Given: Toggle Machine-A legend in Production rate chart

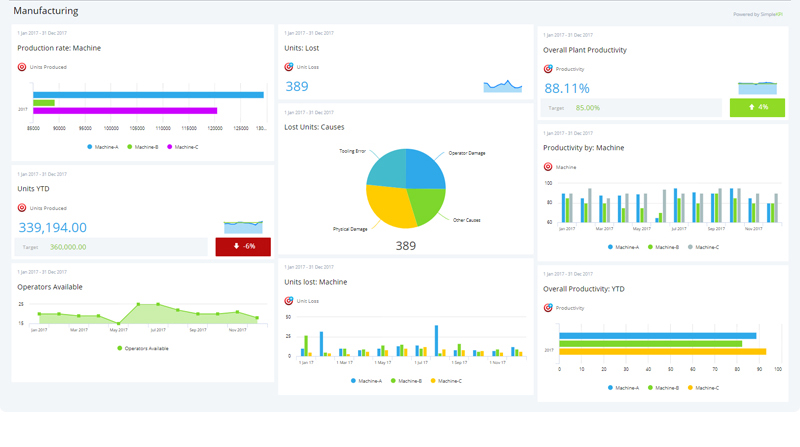Looking at the screenshot, I should point(103,147).
